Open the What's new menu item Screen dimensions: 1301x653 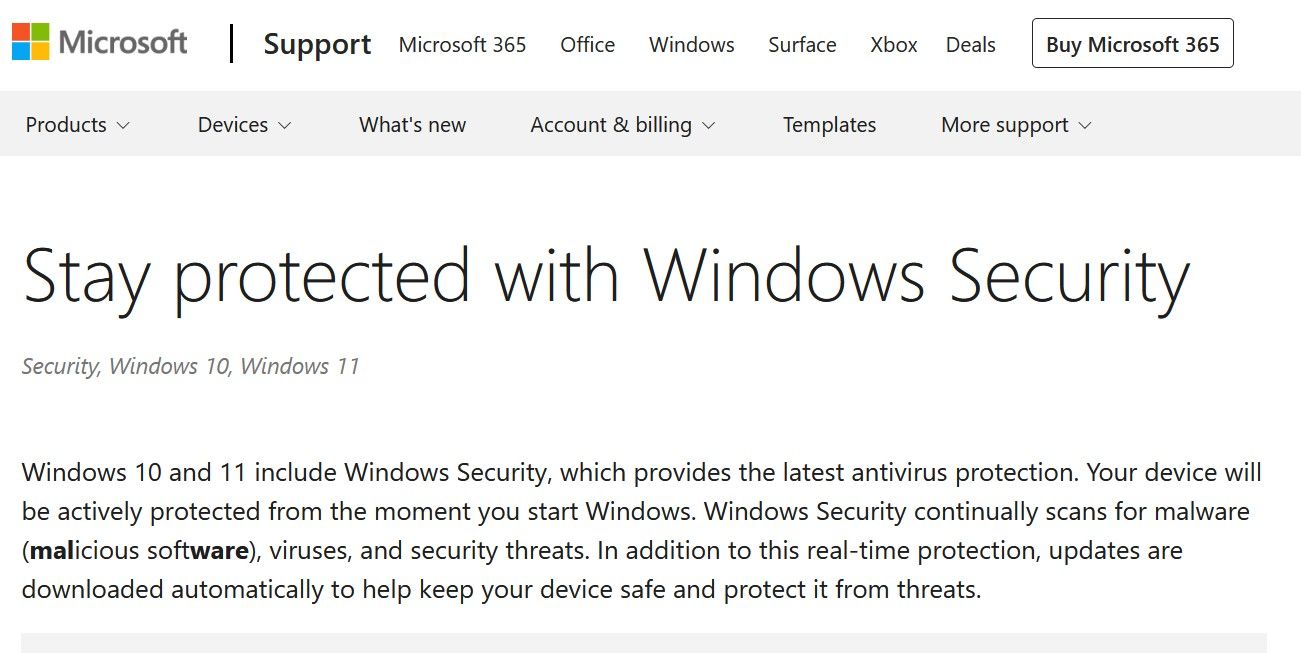(412, 125)
